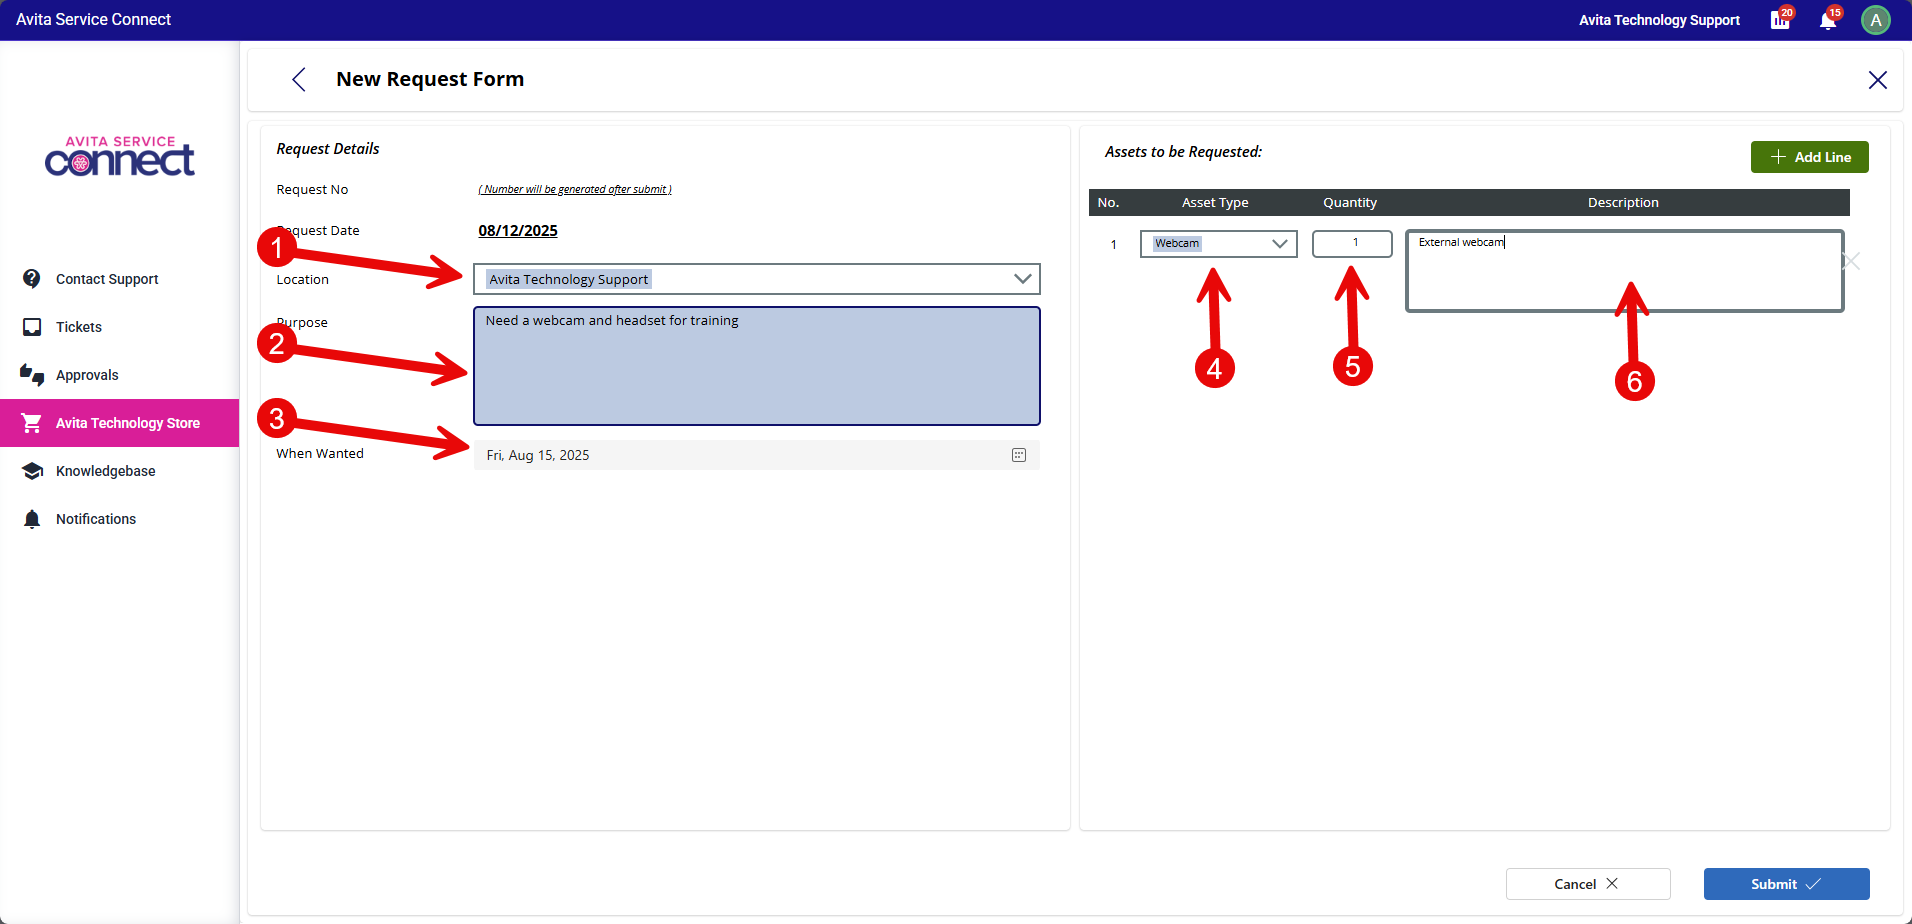This screenshot has width=1912, height=924.
Task: Open the user avatar 'A' menu
Action: pos(1876,20)
